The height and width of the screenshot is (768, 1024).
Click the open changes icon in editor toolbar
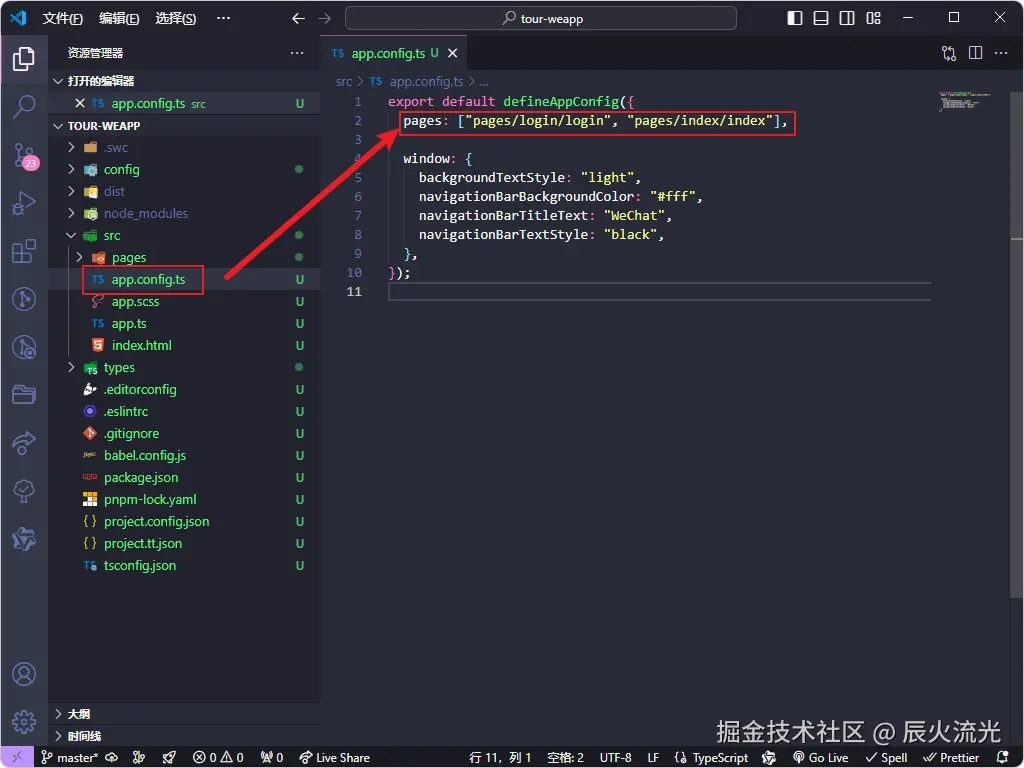[x=949, y=53]
